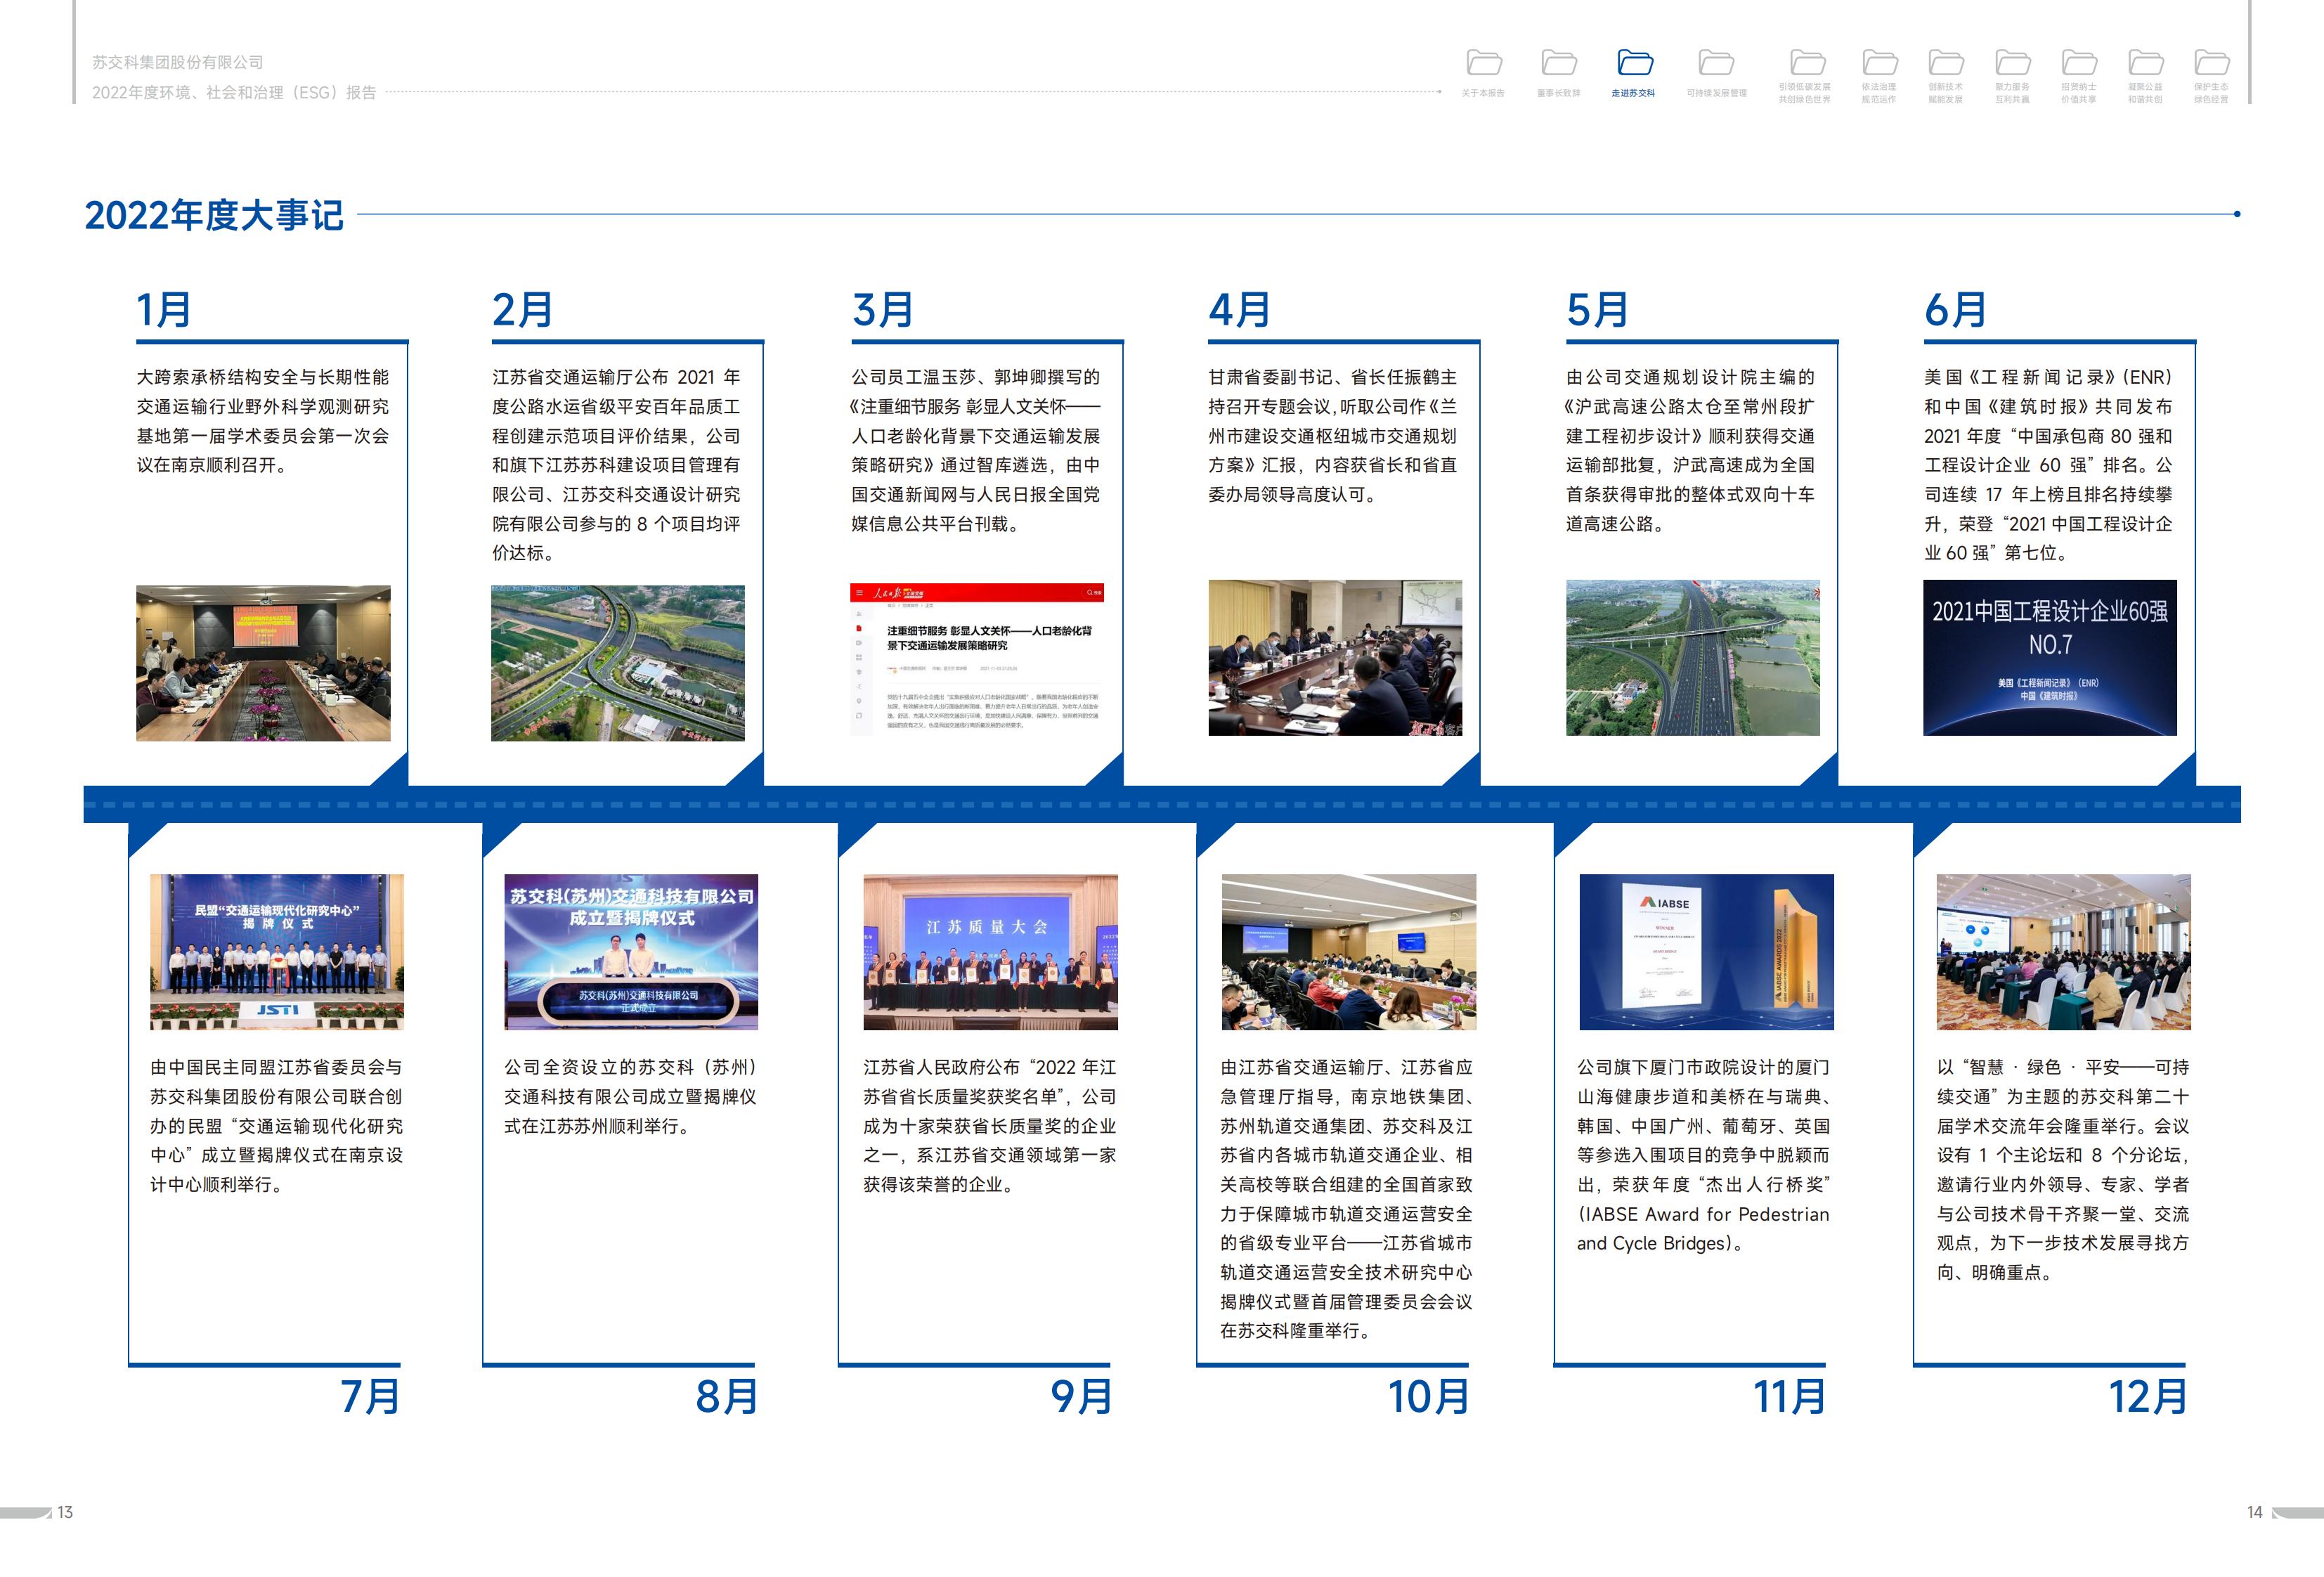Image resolution: width=2324 pixels, height=1577 pixels.
Task: Click the 走进苏交科 navigation label
Action: tap(1633, 93)
